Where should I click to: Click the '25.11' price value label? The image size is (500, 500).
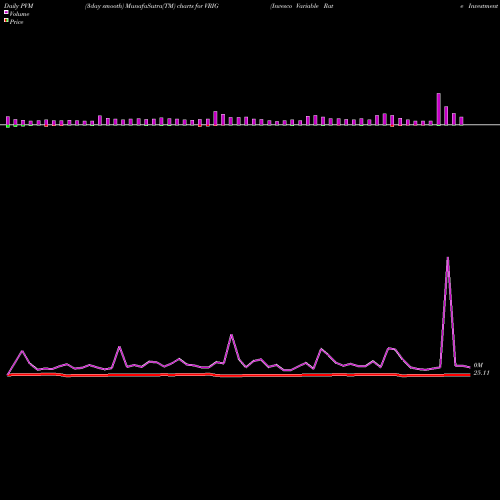481,373
